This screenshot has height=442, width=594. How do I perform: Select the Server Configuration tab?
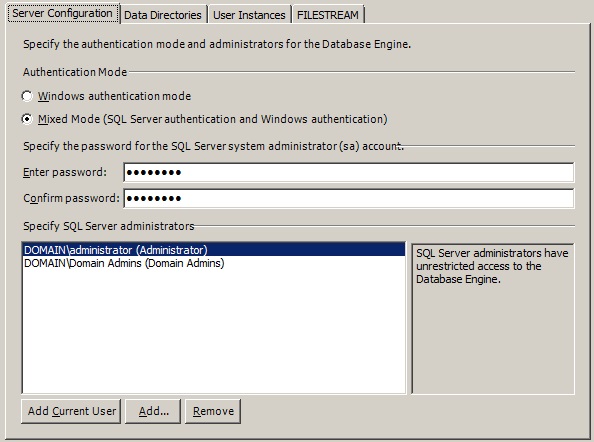63,13
